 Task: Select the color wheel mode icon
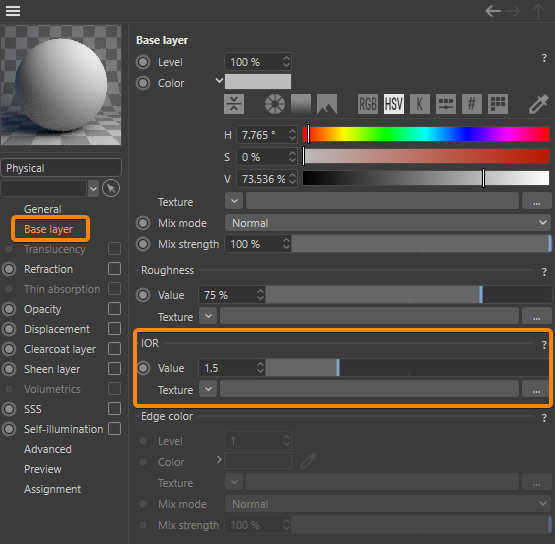(x=275, y=104)
